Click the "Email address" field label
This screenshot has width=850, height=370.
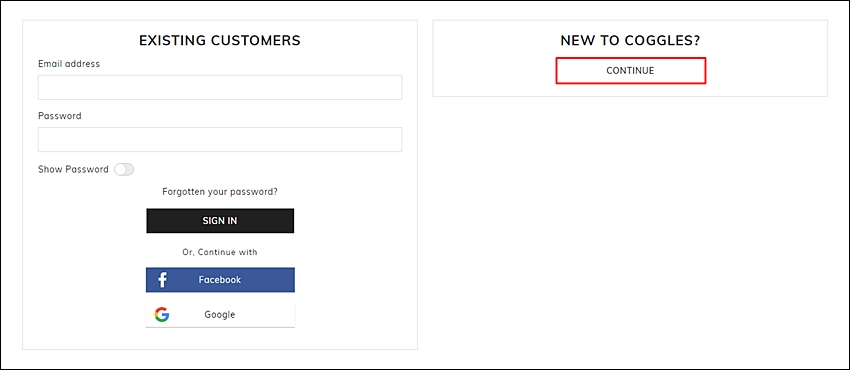click(69, 64)
